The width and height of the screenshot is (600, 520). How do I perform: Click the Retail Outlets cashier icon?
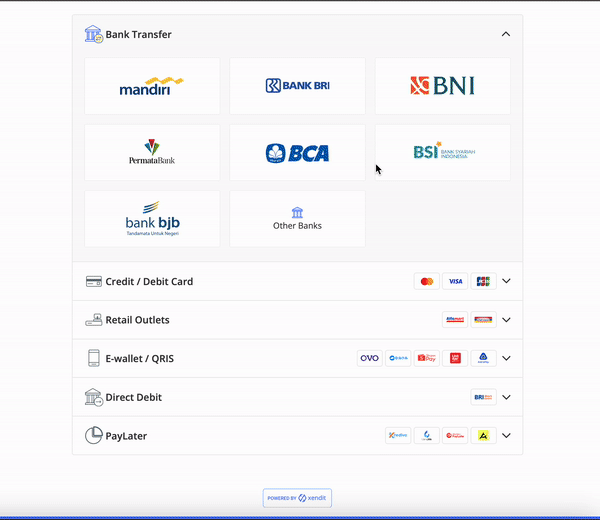pos(94,320)
